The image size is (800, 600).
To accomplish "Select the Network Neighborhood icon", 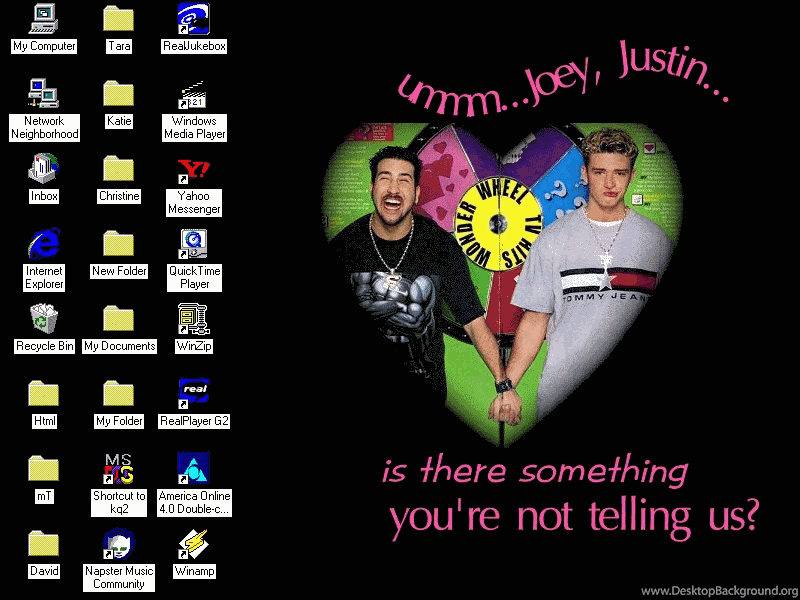I will coord(44,94).
